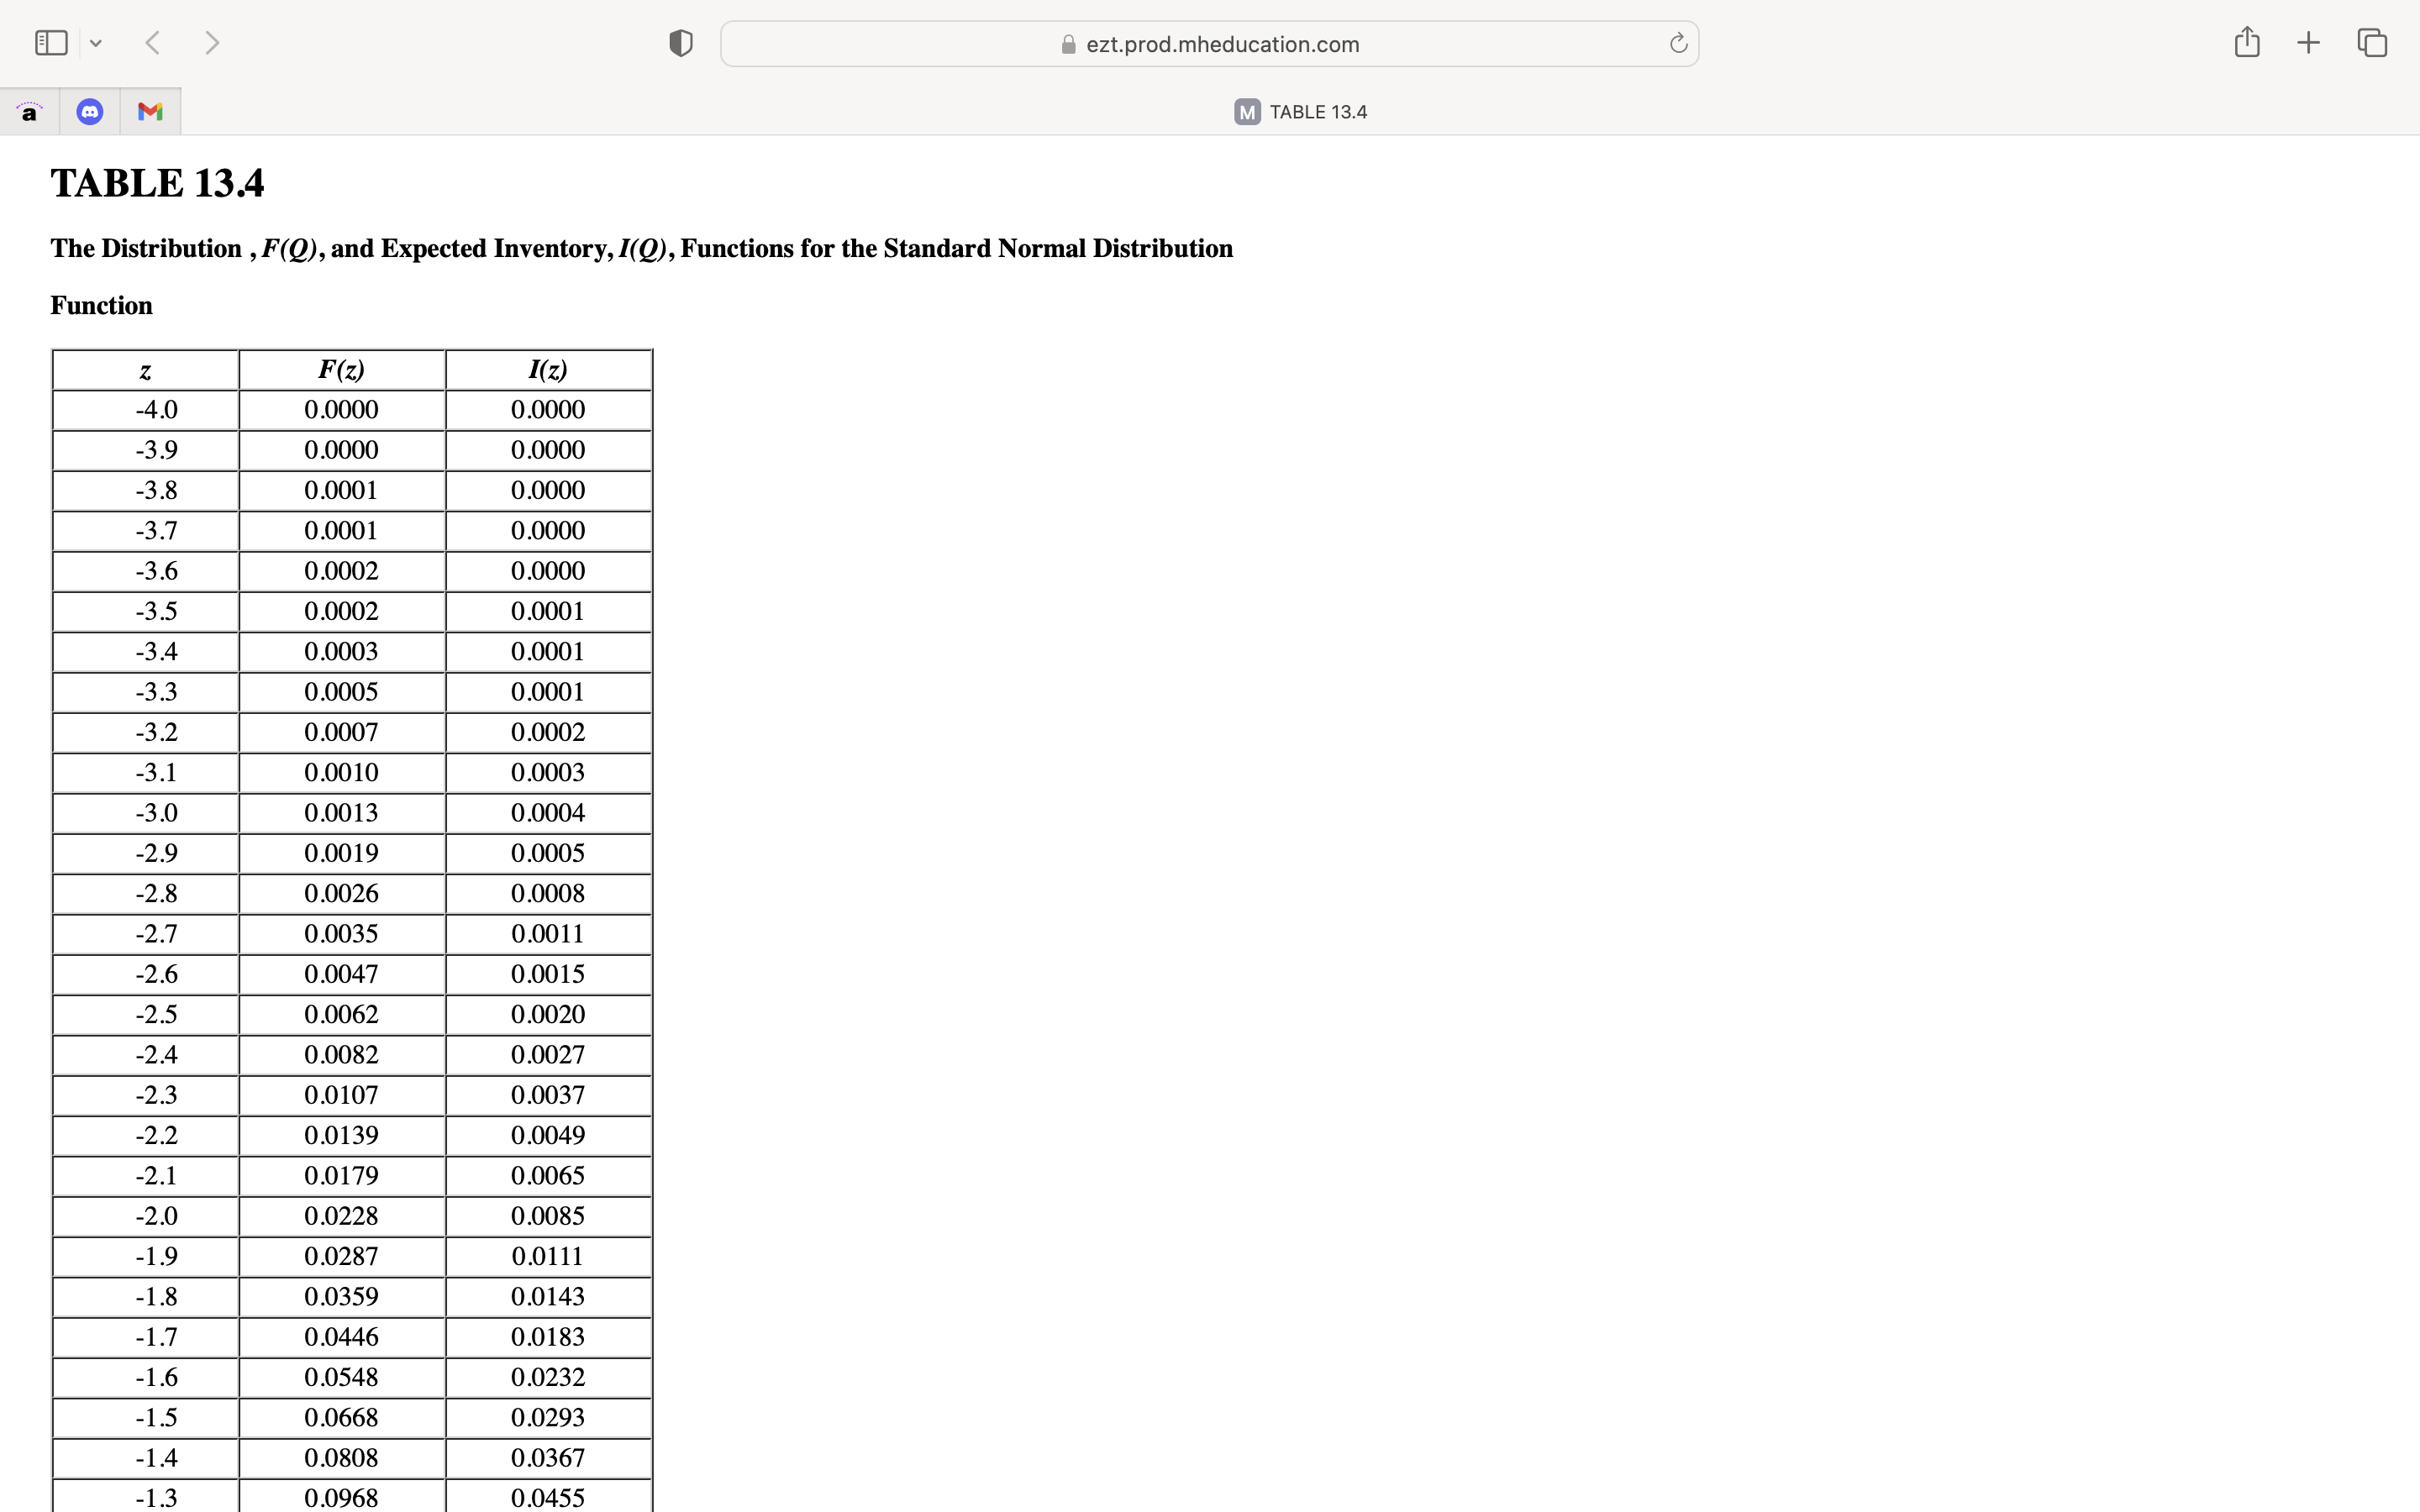
Task: Expand the sidebar options chevron
Action: click(96, 42)
